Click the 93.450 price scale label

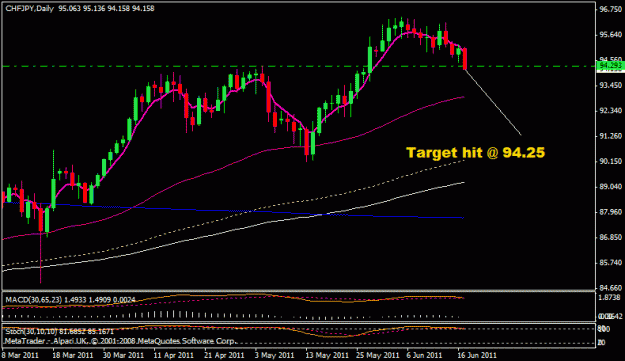[x=611, y=85]
